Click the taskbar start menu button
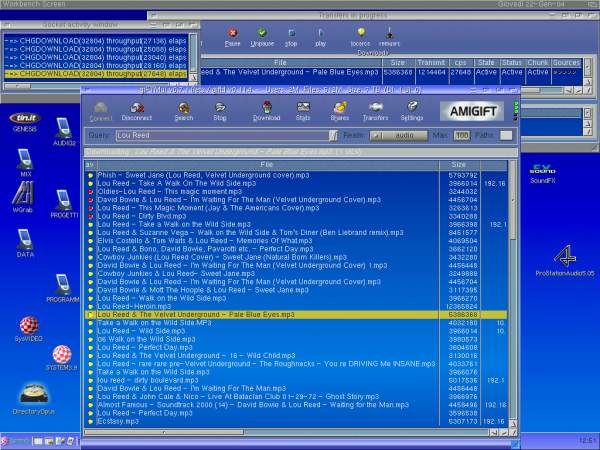 tap(15, 441)
